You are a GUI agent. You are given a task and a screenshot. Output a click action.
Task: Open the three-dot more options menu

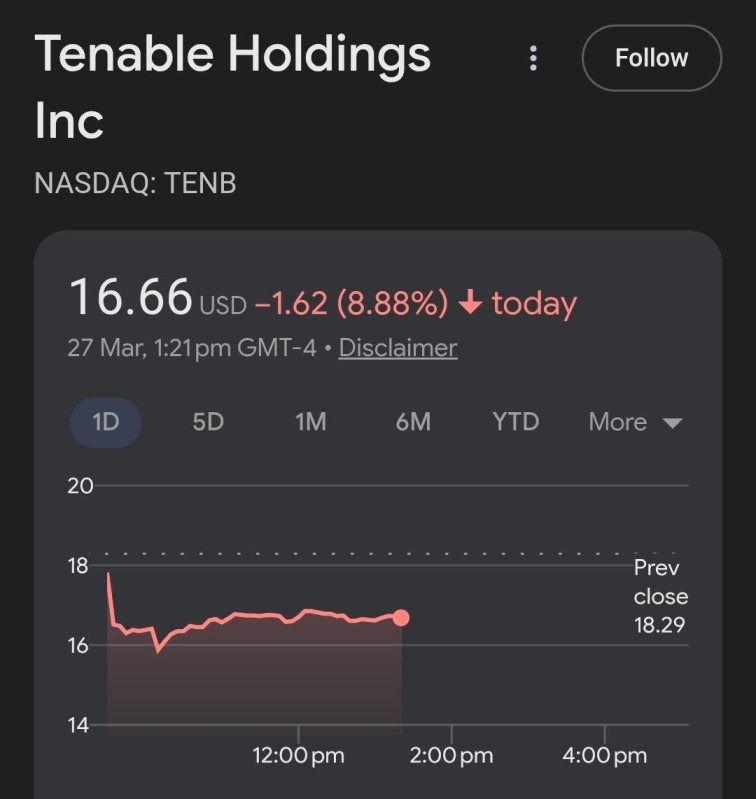533,58
